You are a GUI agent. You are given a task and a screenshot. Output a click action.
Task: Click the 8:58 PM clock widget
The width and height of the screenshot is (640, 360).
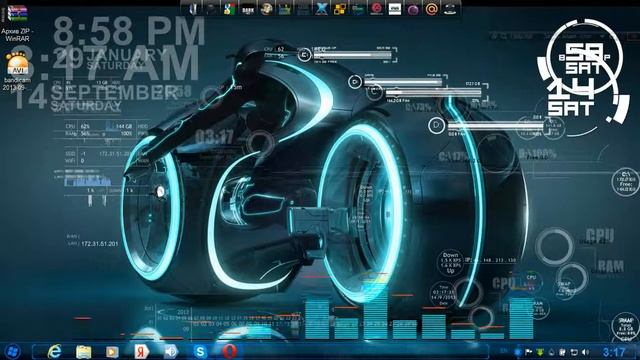[129, 31]
